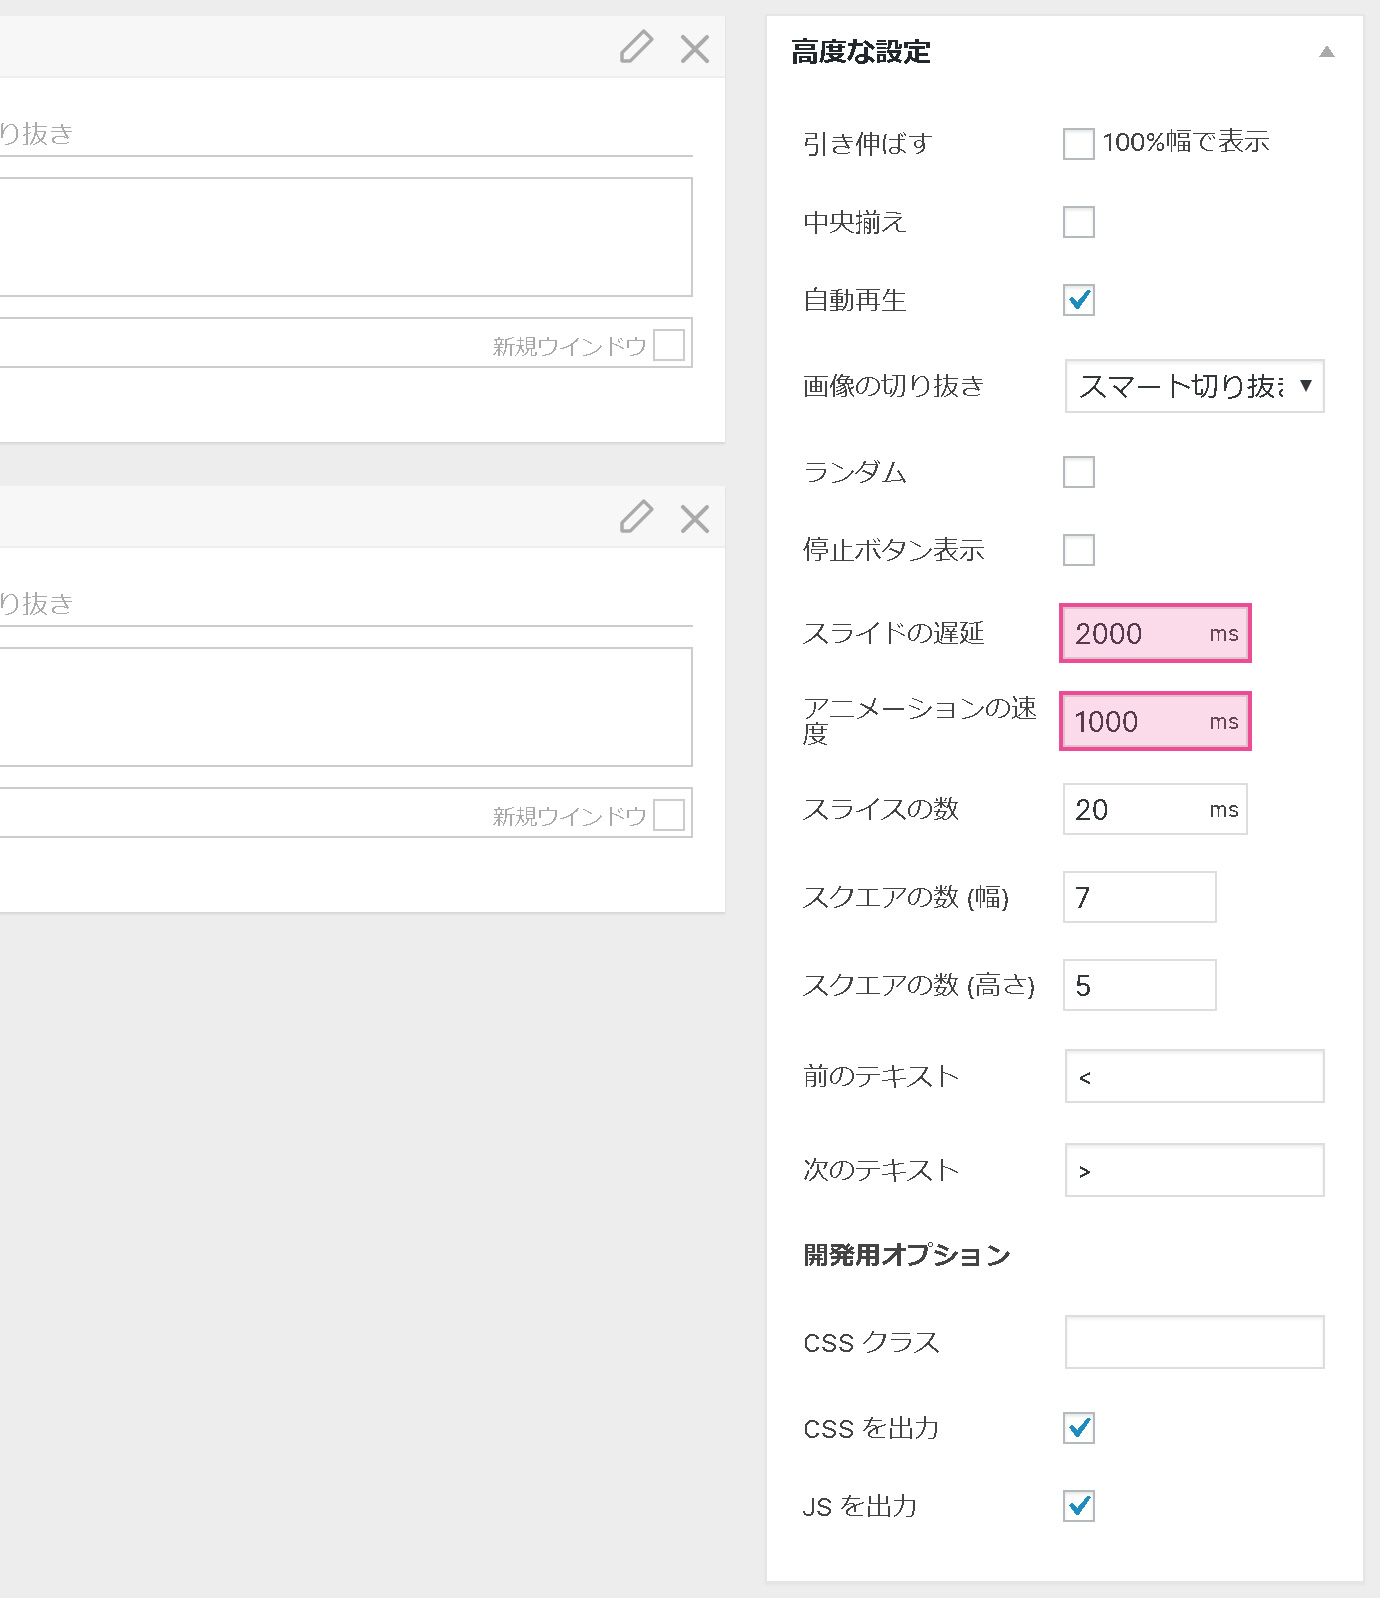The width and height of the screenshot is (1380, 1598).
Task: Click the 前のテキスト input field
Action: click(1194, 1076)
